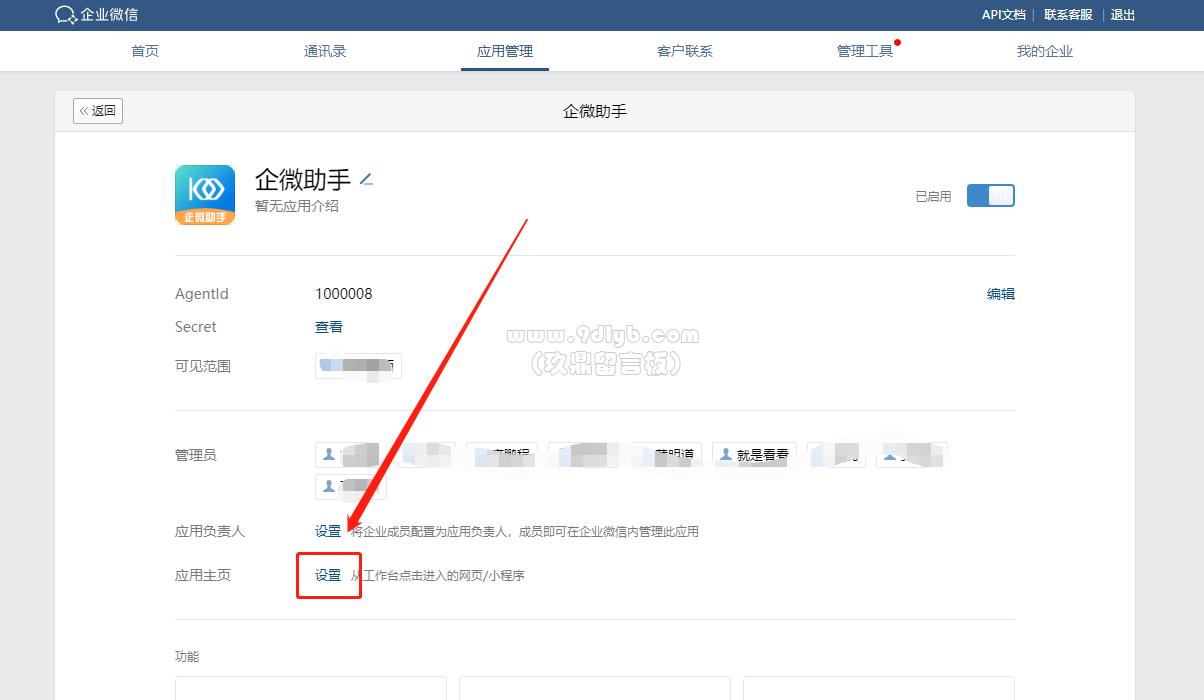This screenshot has height=700, width=1204.
Task: Switch to the 我的企业 tab
Action: point(1045,51)
